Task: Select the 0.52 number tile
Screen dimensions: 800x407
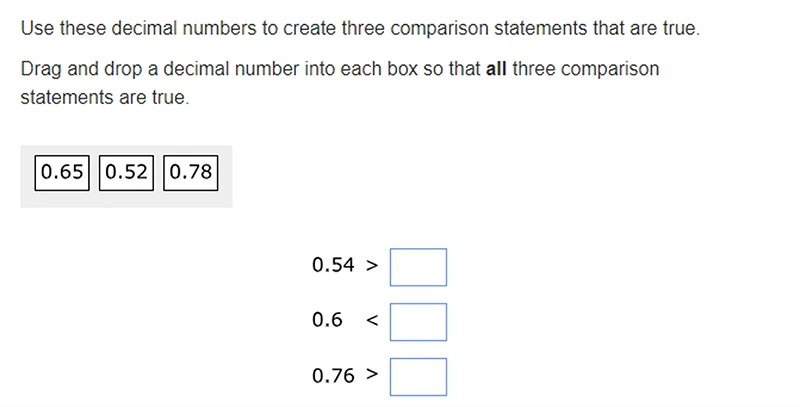Action: (126, 173)
